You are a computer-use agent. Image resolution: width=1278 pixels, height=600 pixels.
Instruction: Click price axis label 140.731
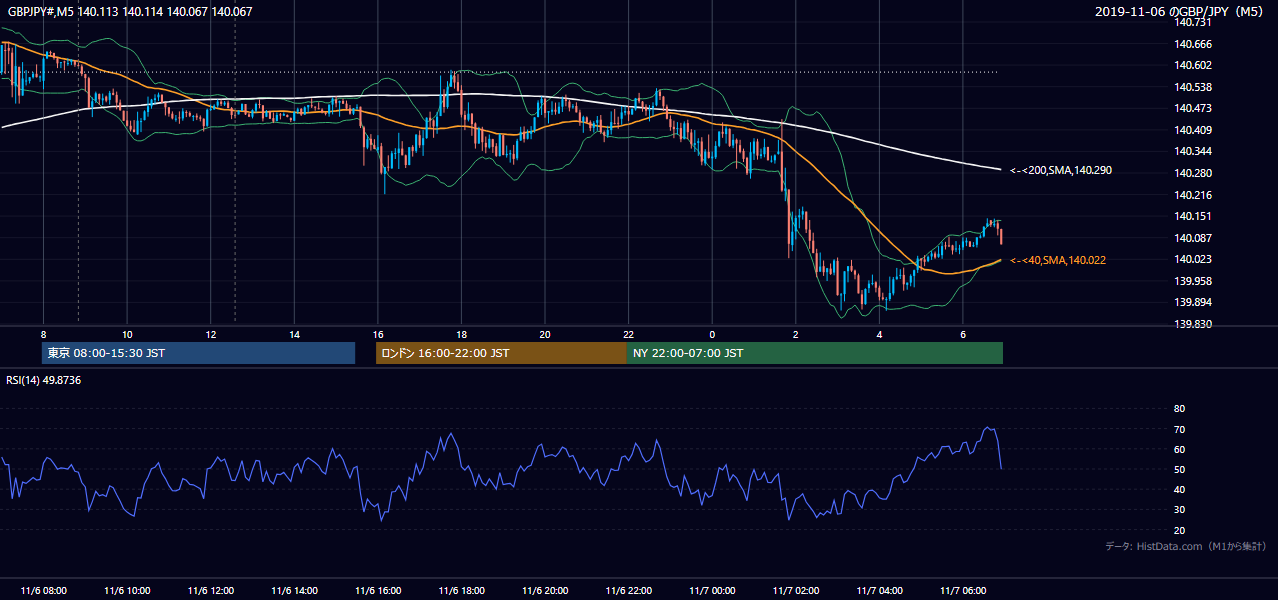pos(1194,22)
